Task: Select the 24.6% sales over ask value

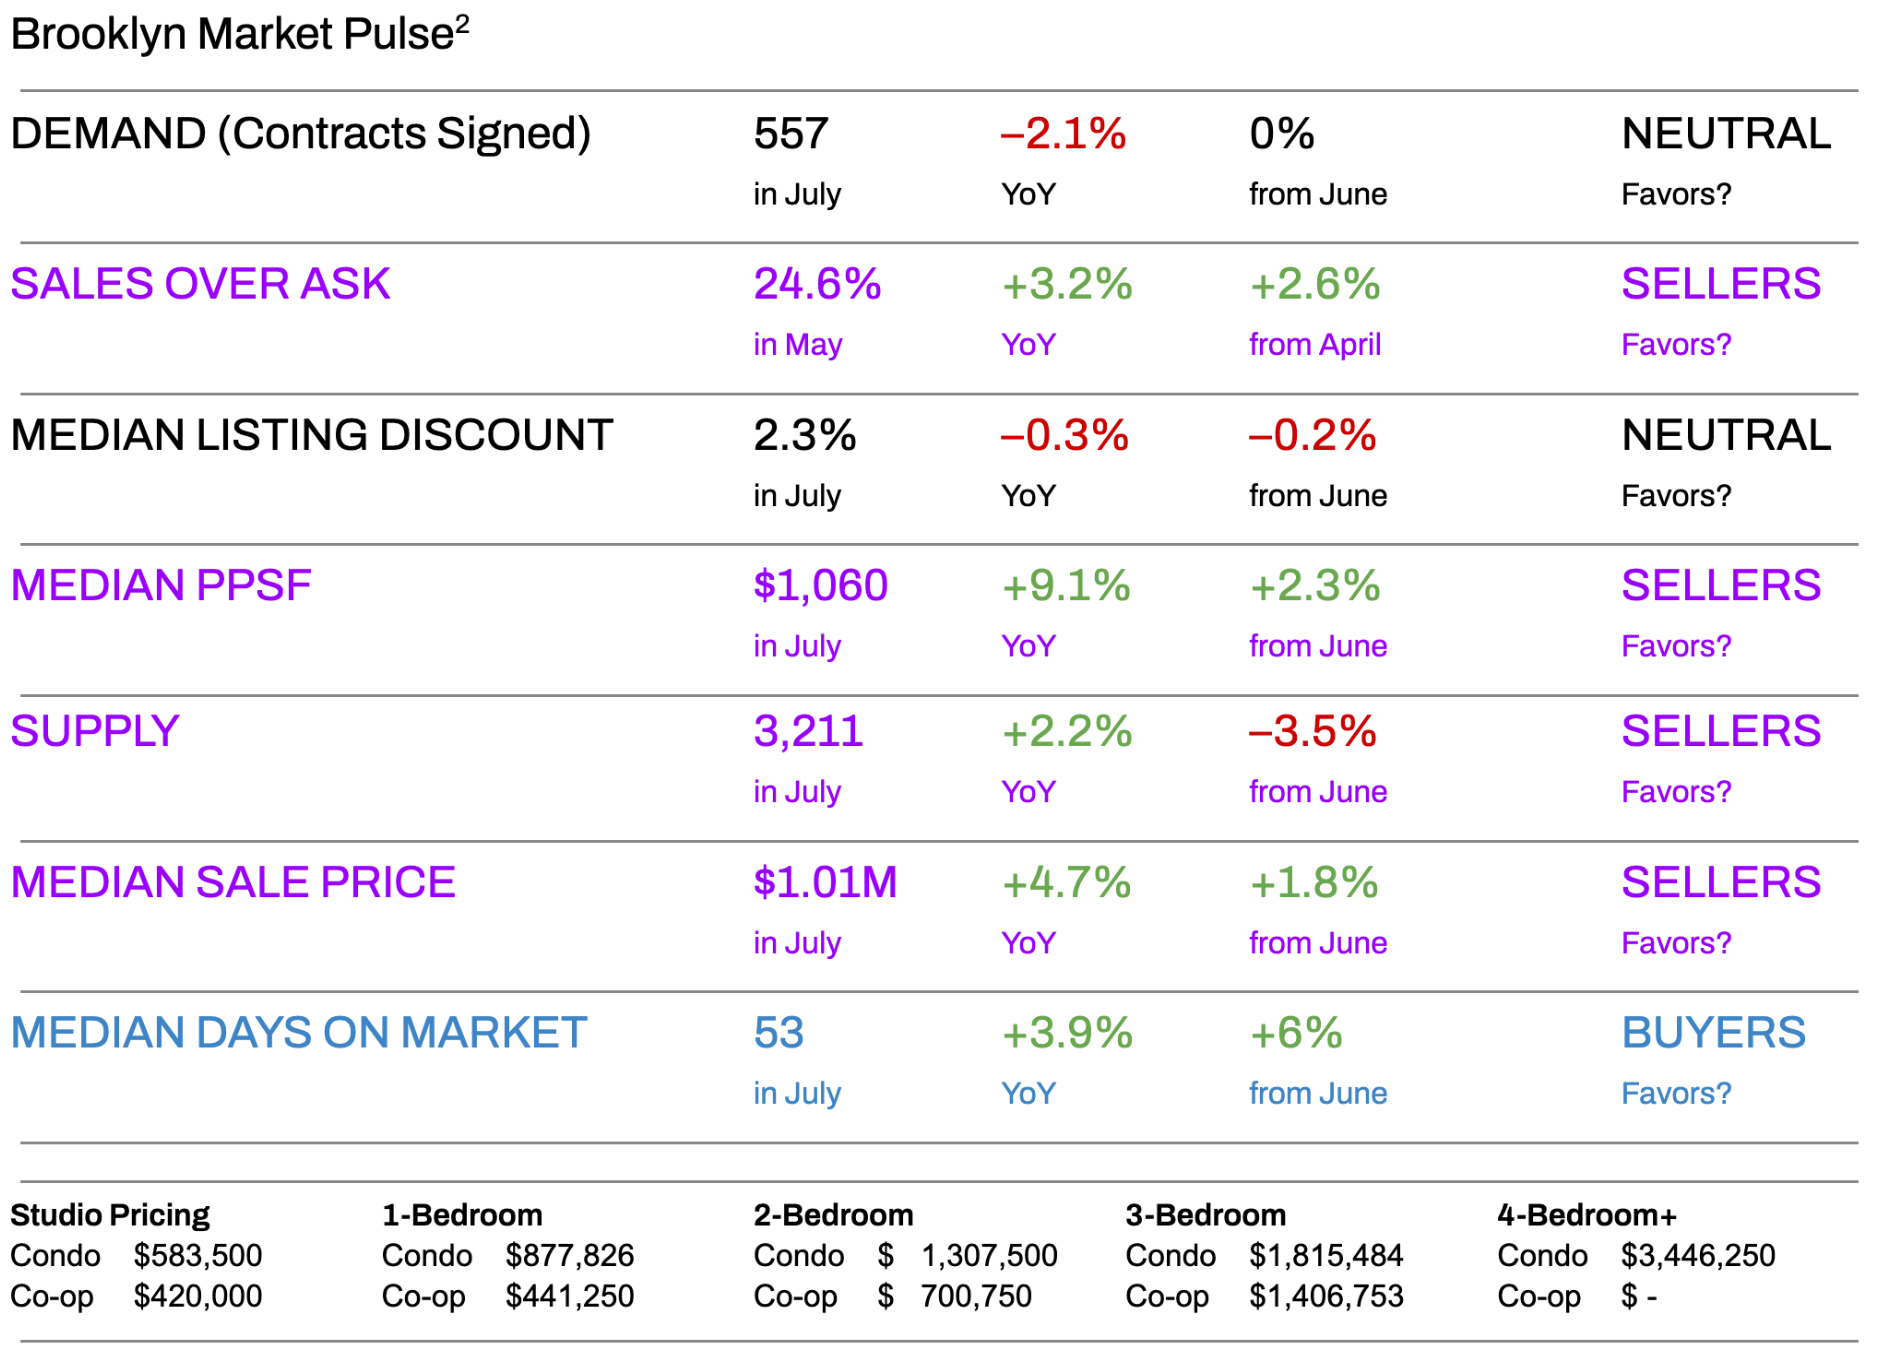Action: (817, 284)
